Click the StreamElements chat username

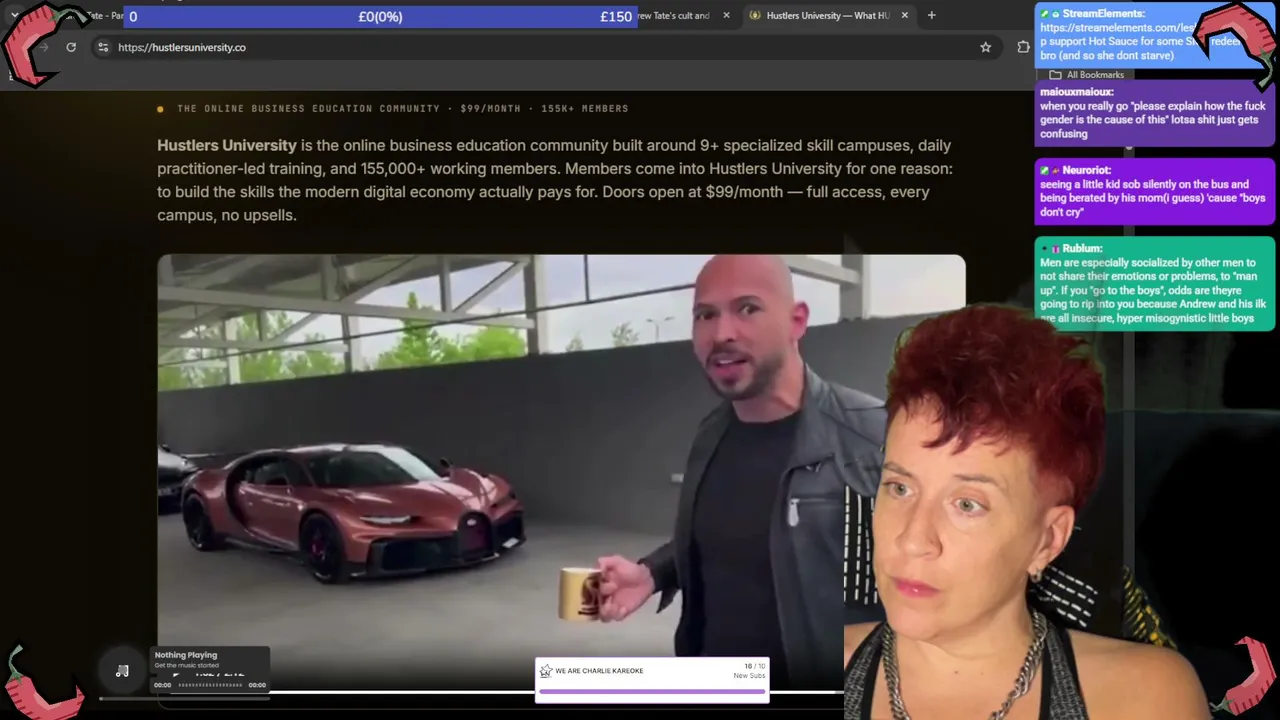(1103, 13)
